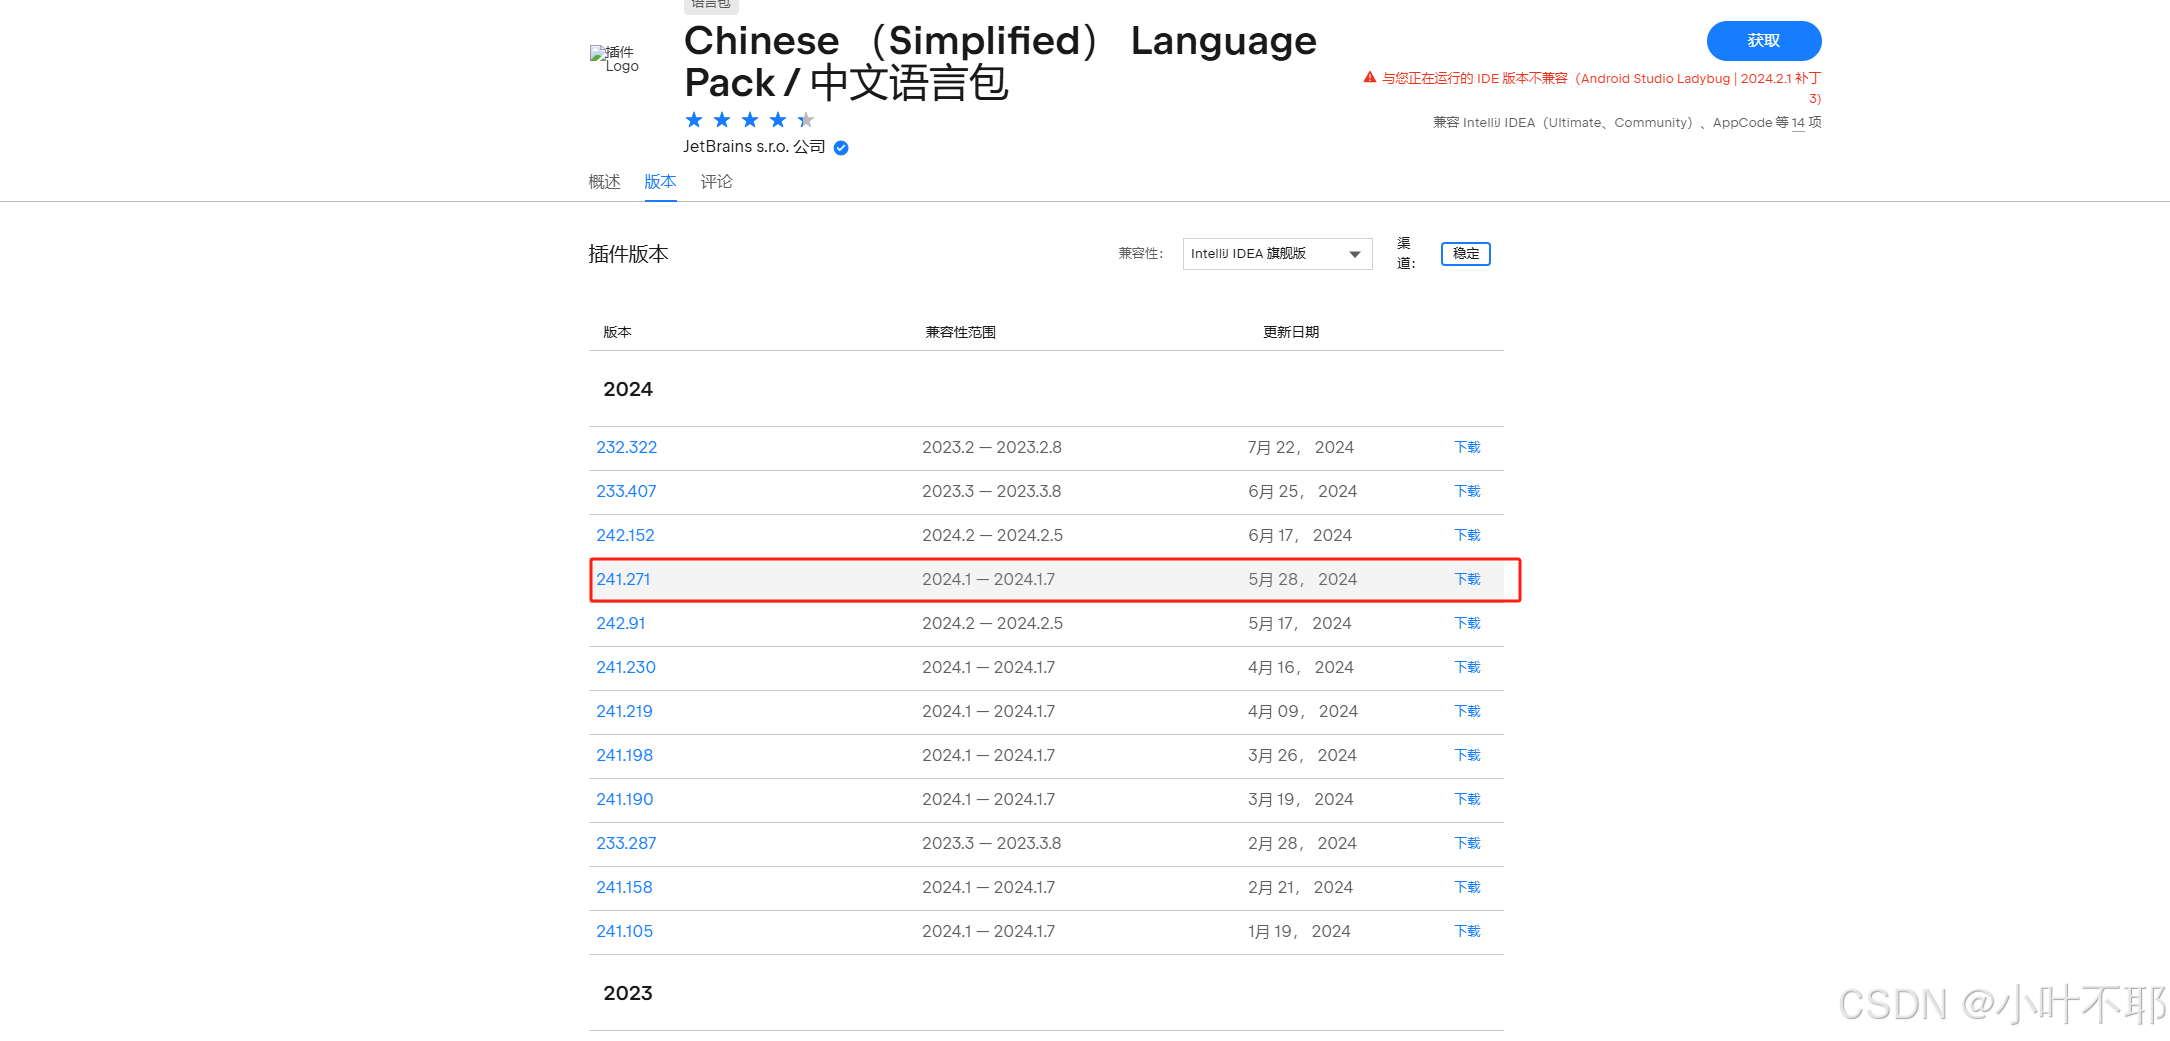Open version 233.287 link
This screenshot has width=2170, height=1041.
[626, 844]
